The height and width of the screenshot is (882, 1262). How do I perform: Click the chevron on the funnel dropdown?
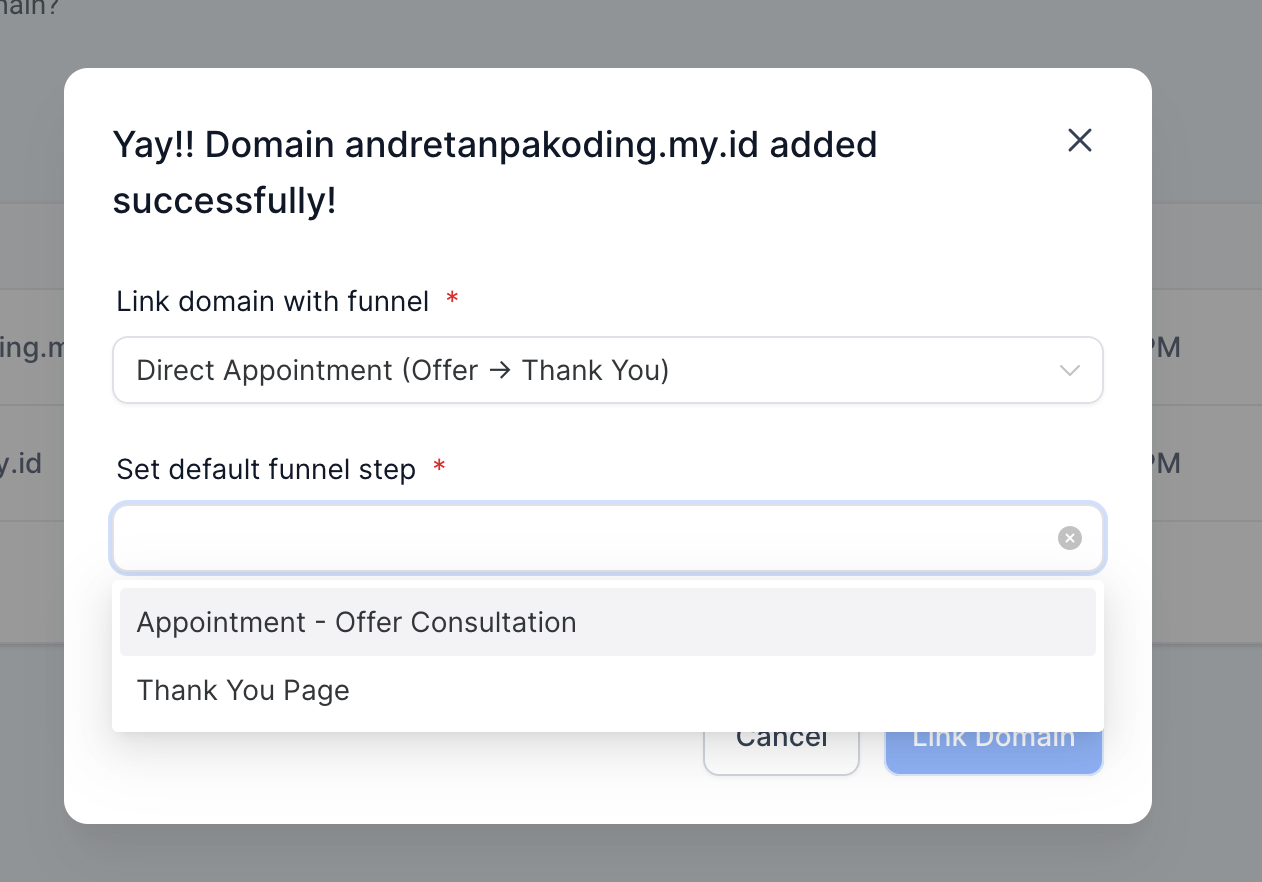click(x=1069, y=370)
